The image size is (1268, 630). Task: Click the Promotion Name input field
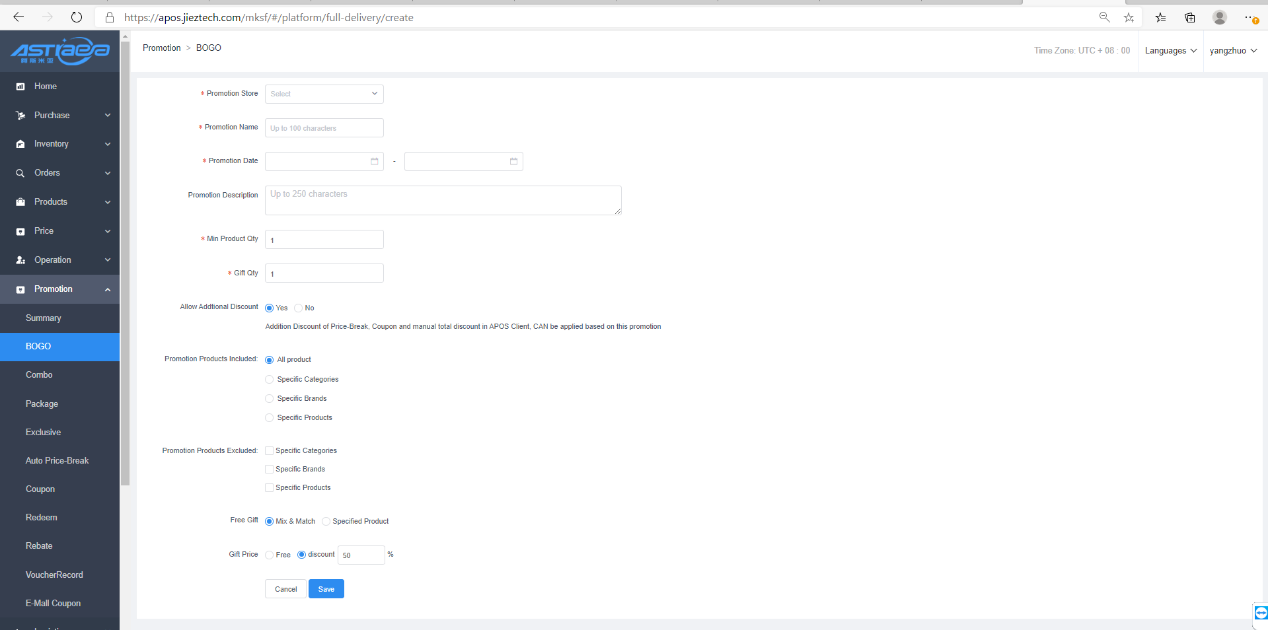(x=324, y=128)
